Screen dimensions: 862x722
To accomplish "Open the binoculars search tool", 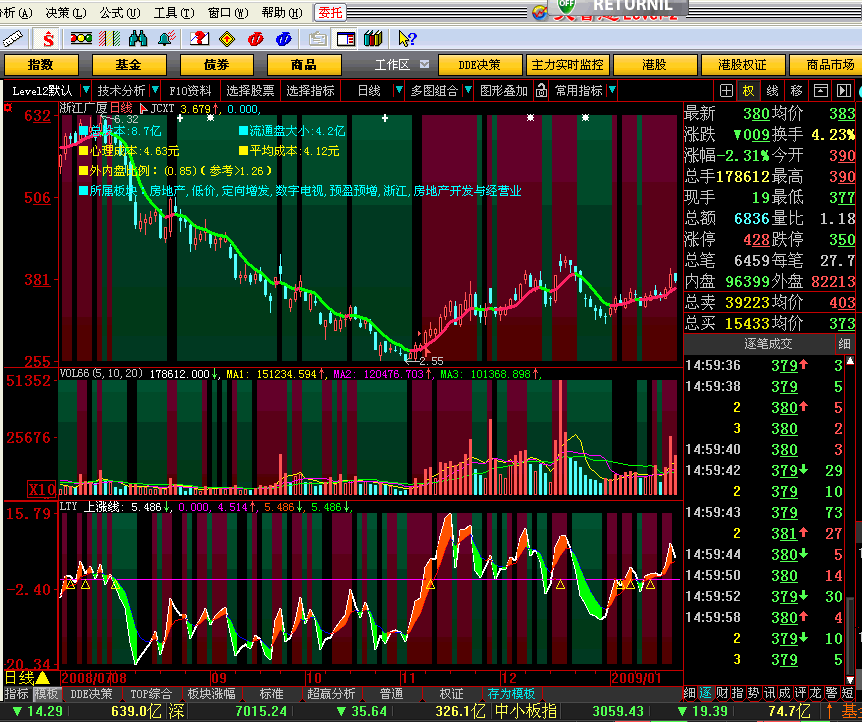I will coord(137,38).
